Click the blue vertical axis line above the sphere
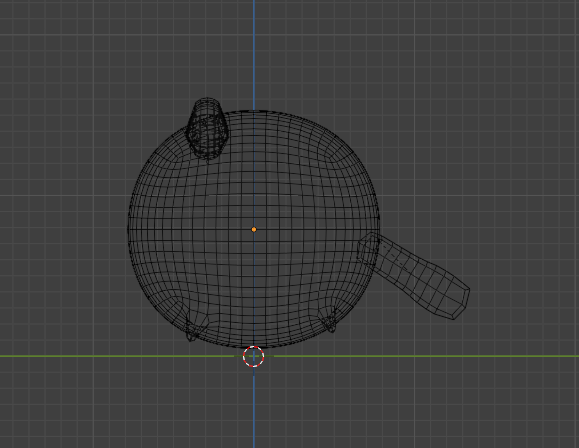 254,55
